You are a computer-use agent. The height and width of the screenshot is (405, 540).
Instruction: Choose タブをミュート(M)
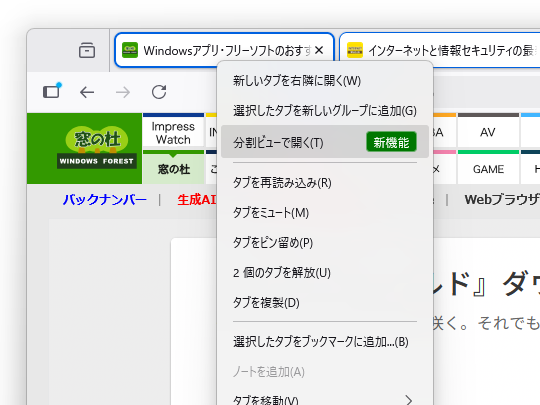[325, 212]
